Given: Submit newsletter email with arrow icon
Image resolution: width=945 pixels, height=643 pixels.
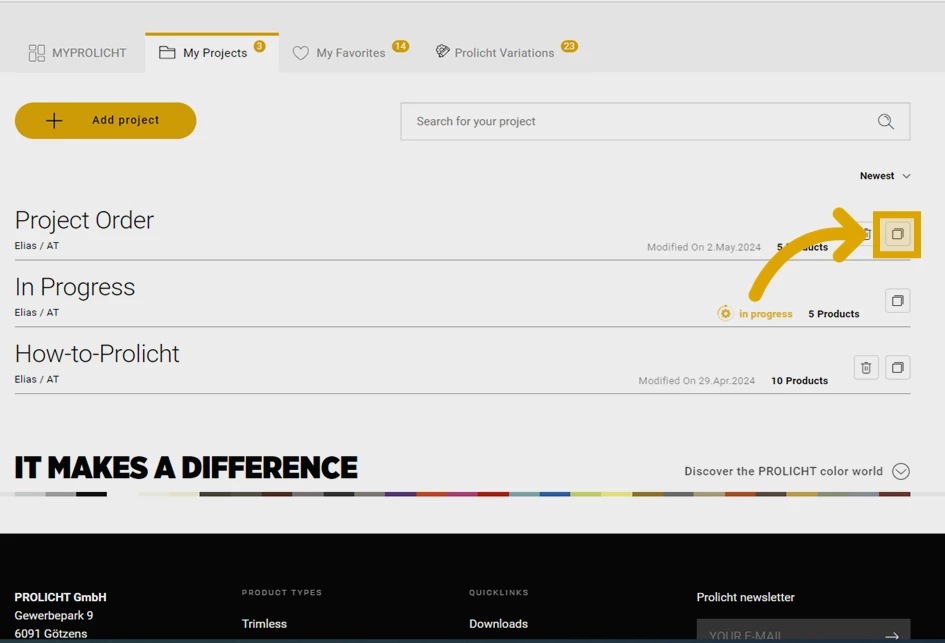Looking at the screenshot, I should click(x=891, y=635).
